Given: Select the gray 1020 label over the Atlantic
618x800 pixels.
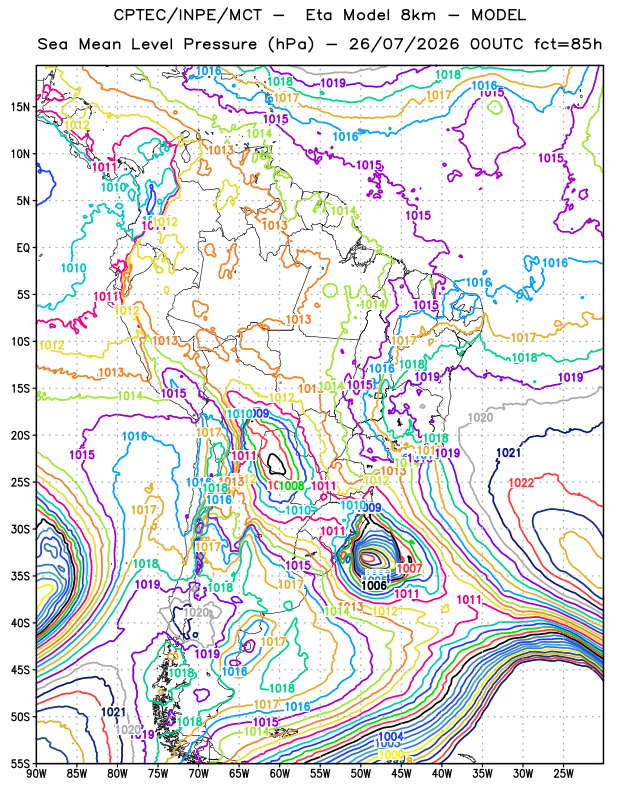Looking at the screenshot, I should (x=480, y=418).
